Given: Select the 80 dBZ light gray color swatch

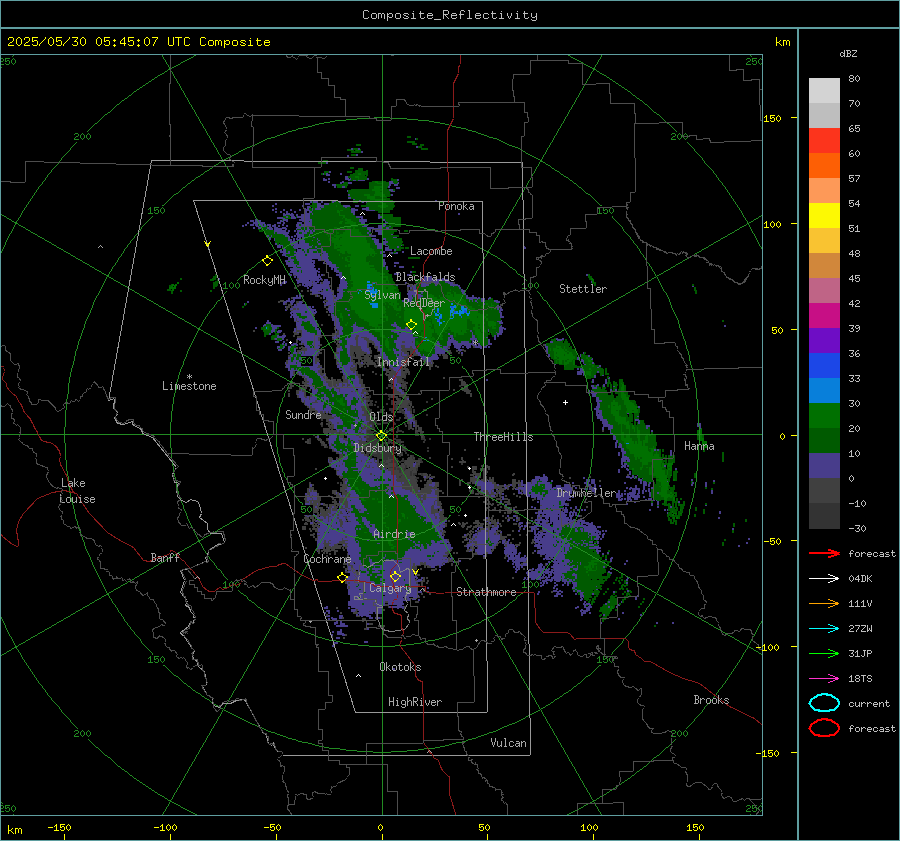Looking at the screenshot, I should click(824, 90).
